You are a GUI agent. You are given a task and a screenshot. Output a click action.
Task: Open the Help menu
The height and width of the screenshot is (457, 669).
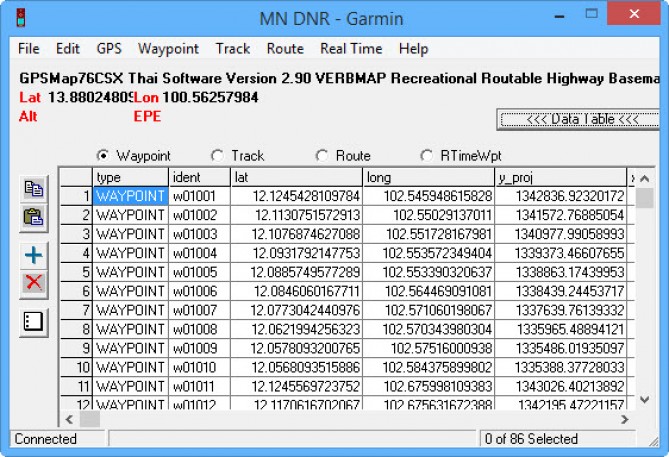coord(413,49)
